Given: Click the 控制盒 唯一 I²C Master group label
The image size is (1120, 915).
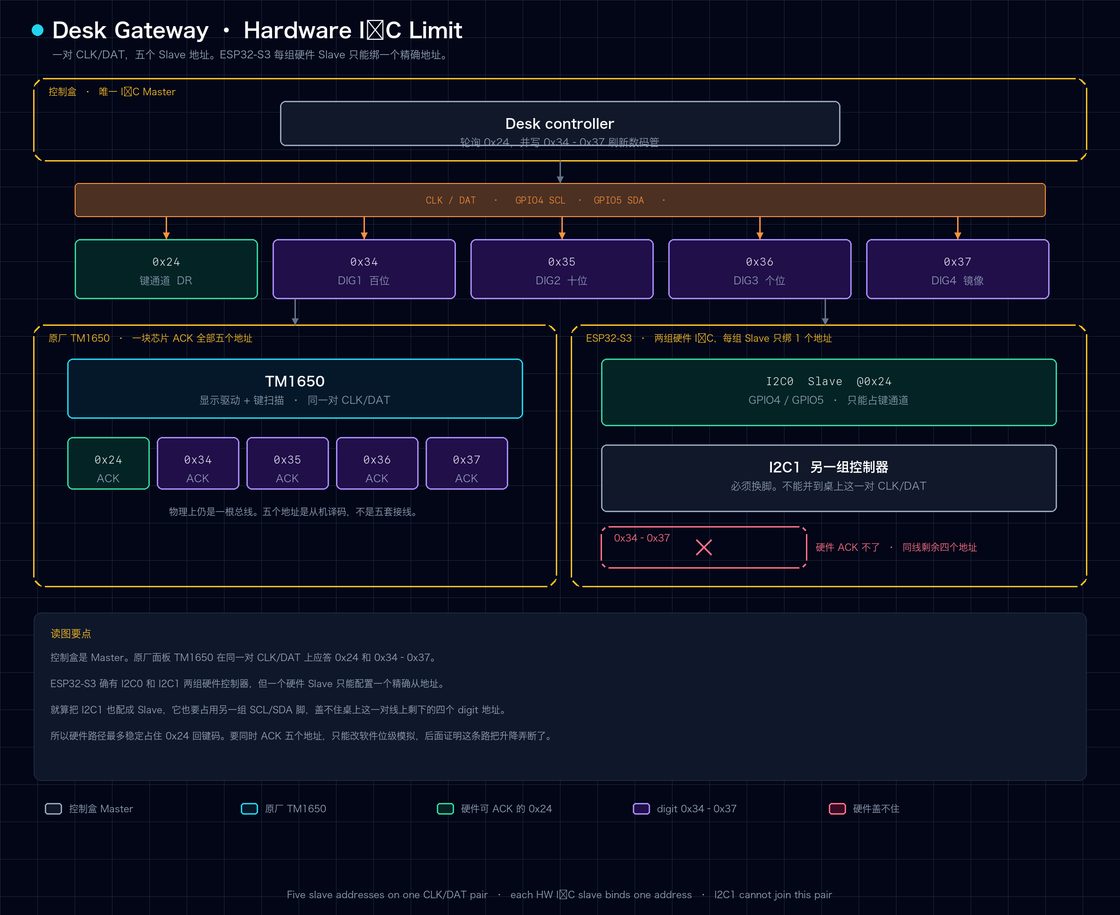Looking at the screenshot, I should [112, 91].
